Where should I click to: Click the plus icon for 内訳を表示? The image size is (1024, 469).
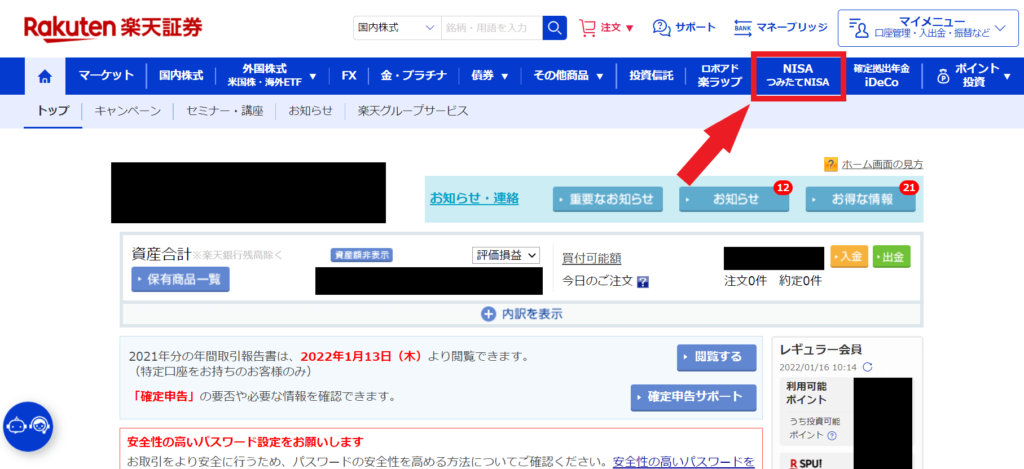click(x=488, y=314)
